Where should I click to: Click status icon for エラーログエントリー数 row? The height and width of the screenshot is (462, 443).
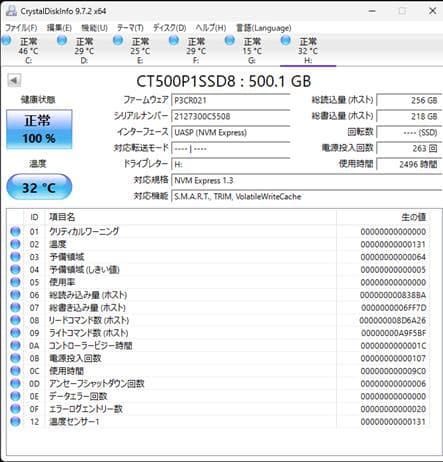[15, 409]
